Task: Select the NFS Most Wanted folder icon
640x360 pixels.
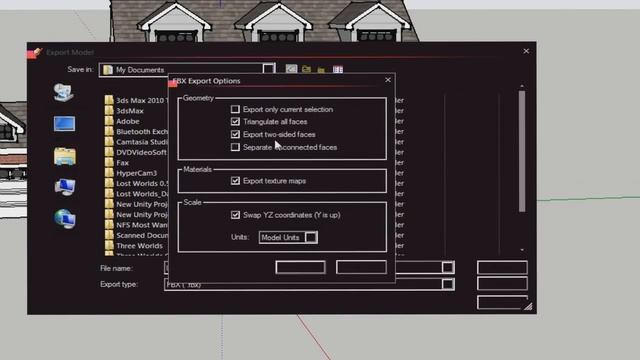Action: point(109,225)
